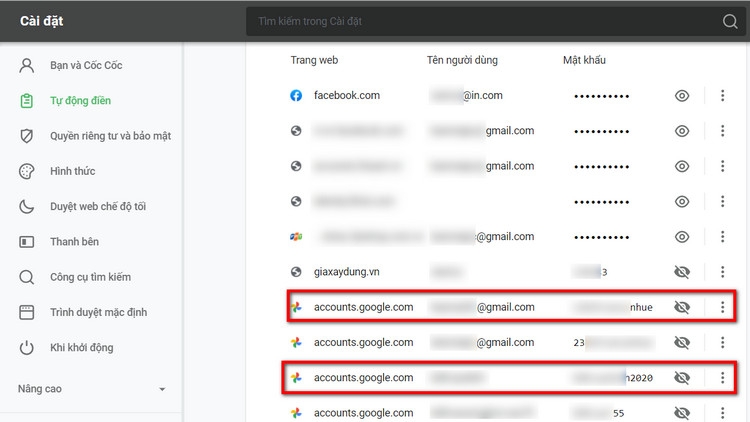Open more actions for second blurred gmail.com row
The image size is (750, 422).
point(722,167)
